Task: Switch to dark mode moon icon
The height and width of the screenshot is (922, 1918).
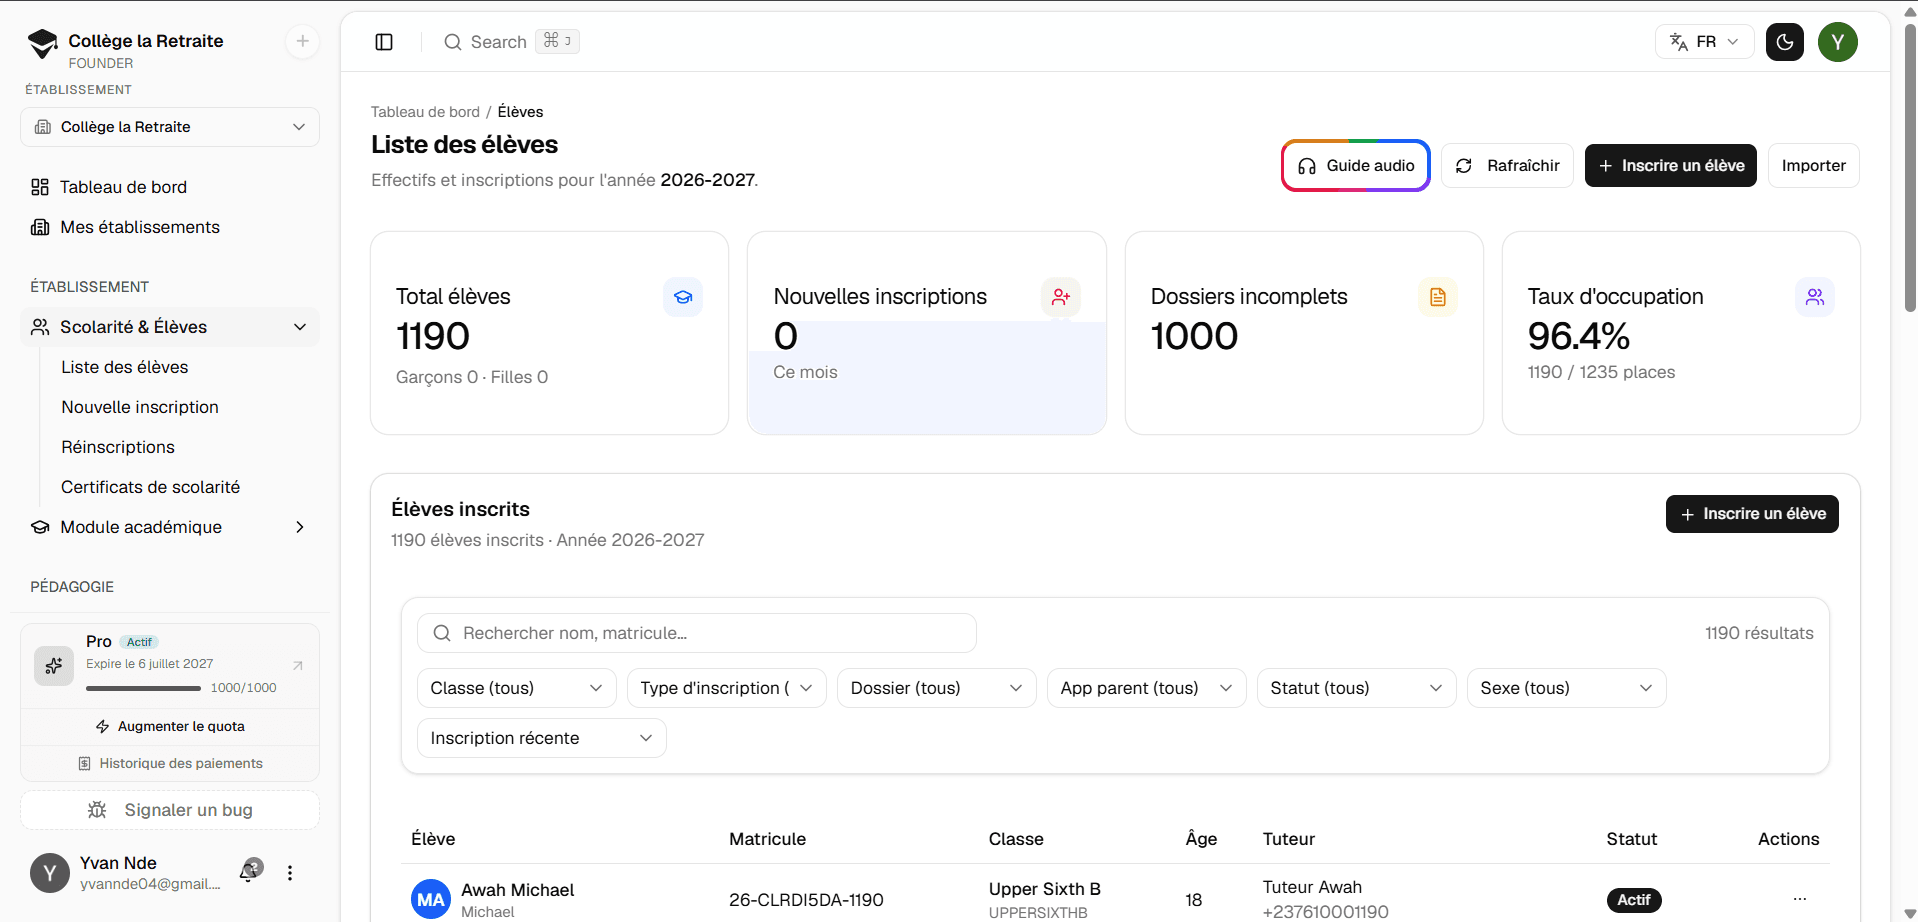Action: [1785, 42]
